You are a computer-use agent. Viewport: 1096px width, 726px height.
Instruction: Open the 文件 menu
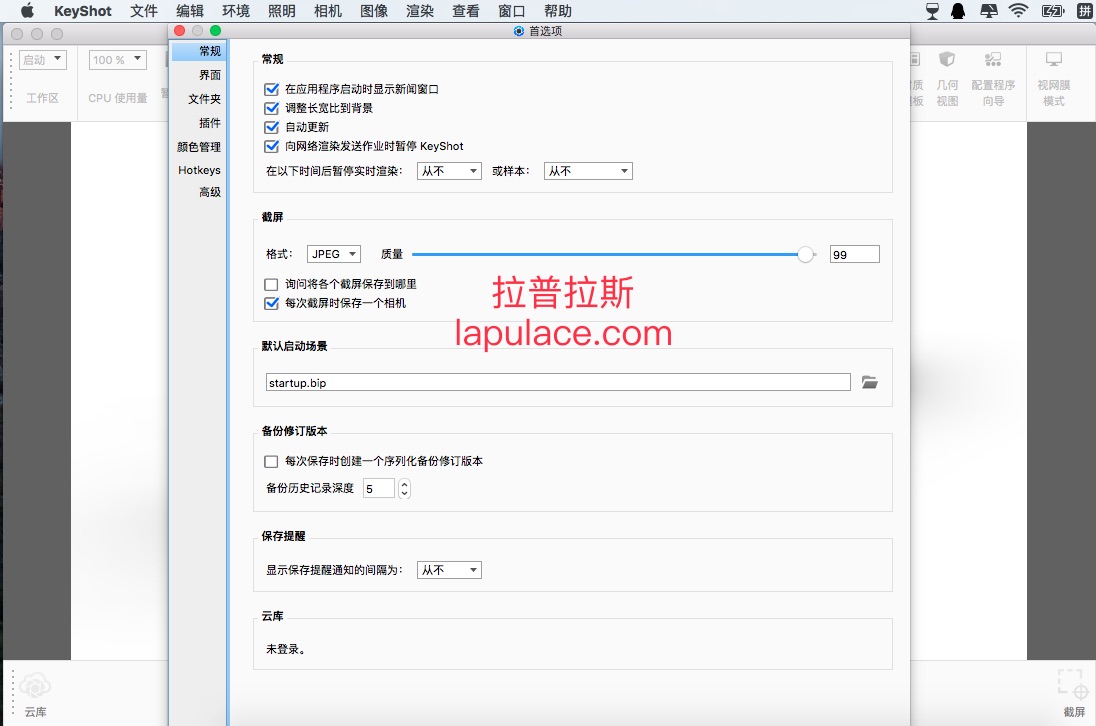(144, 11)
